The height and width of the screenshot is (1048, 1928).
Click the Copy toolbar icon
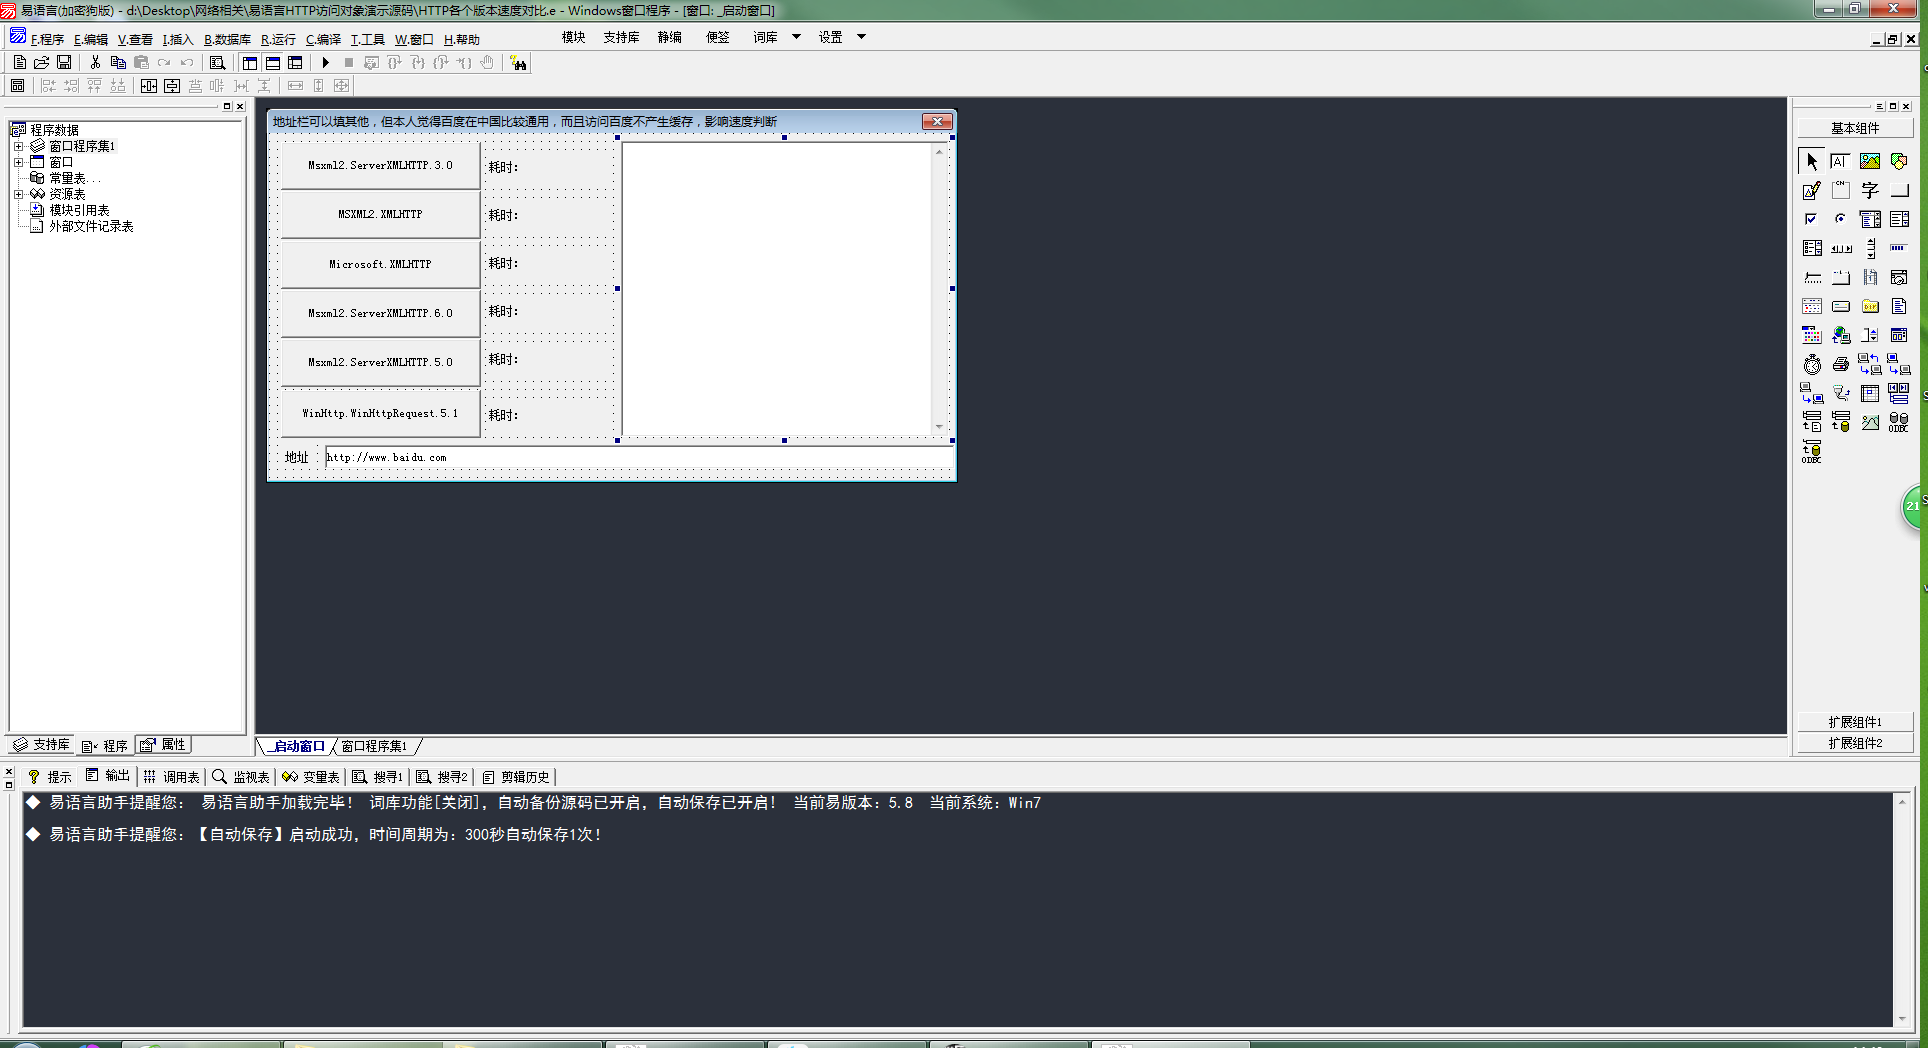coord(118,62)
